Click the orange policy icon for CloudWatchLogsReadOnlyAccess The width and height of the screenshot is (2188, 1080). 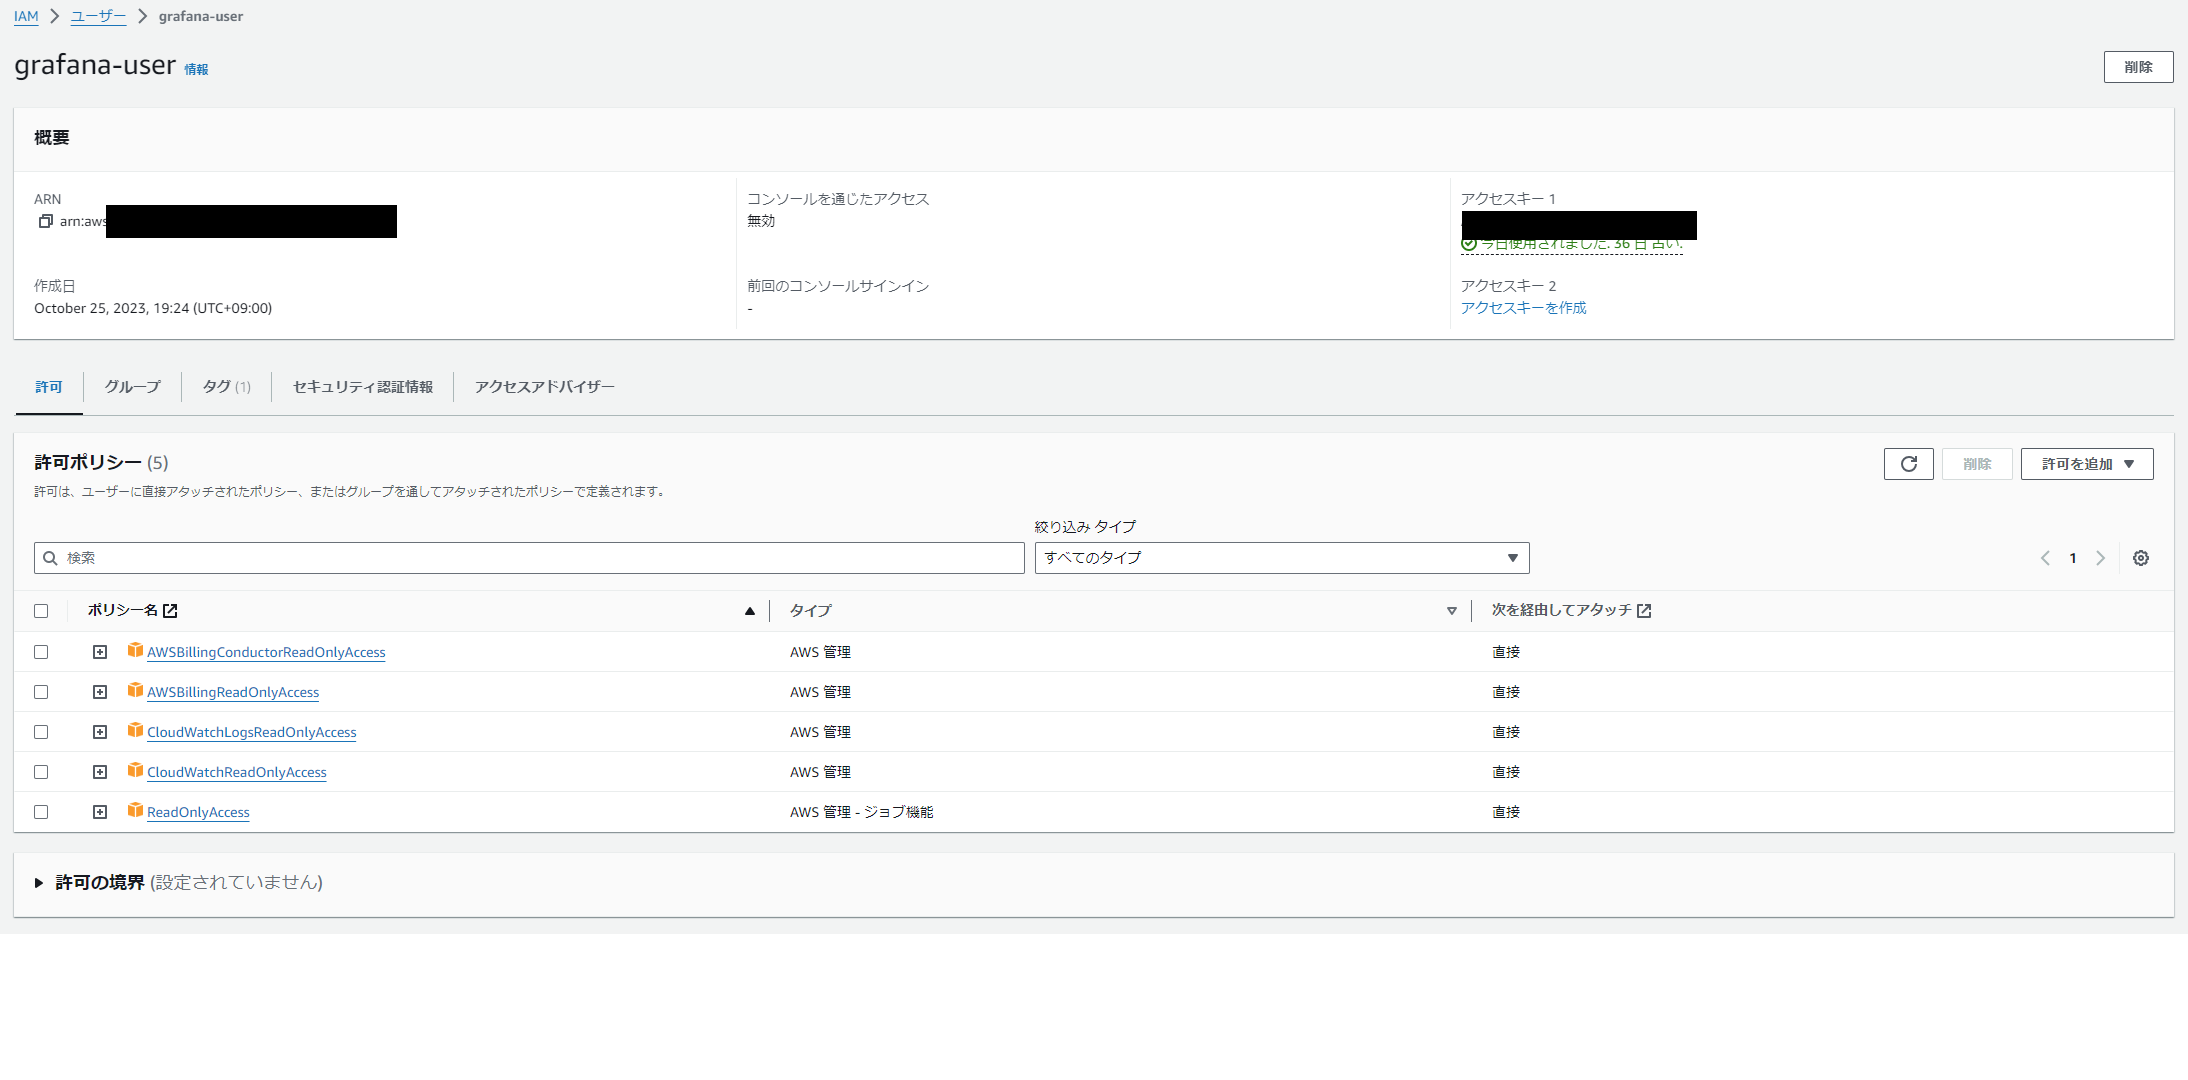pos(135,731)
